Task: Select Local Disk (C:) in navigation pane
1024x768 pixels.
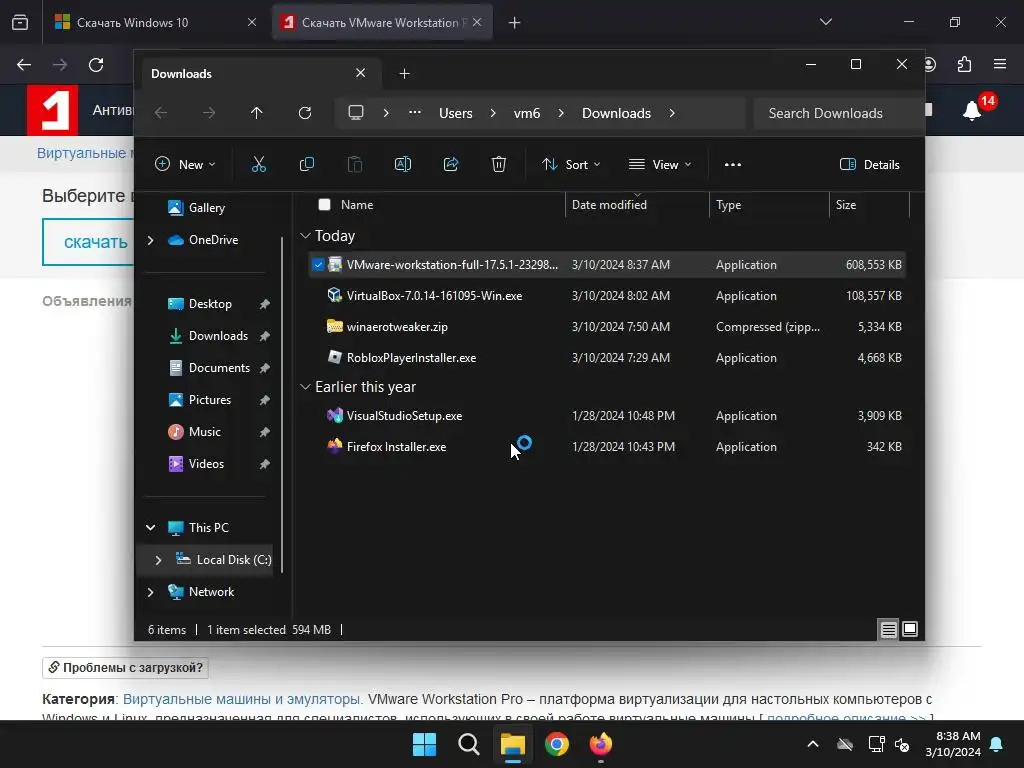Action: [223, 560]
